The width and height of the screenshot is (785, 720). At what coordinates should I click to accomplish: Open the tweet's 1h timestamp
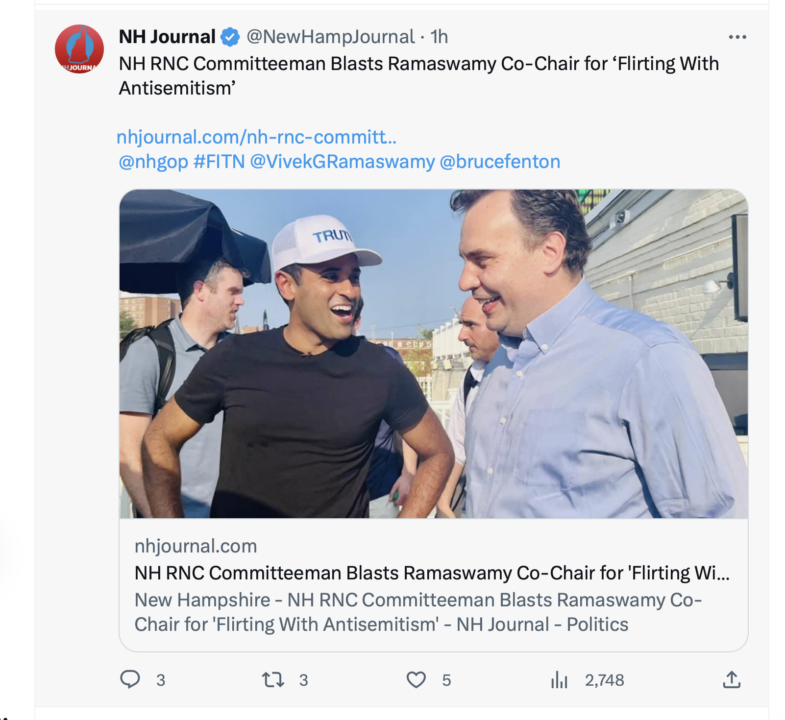coord(439,37)
